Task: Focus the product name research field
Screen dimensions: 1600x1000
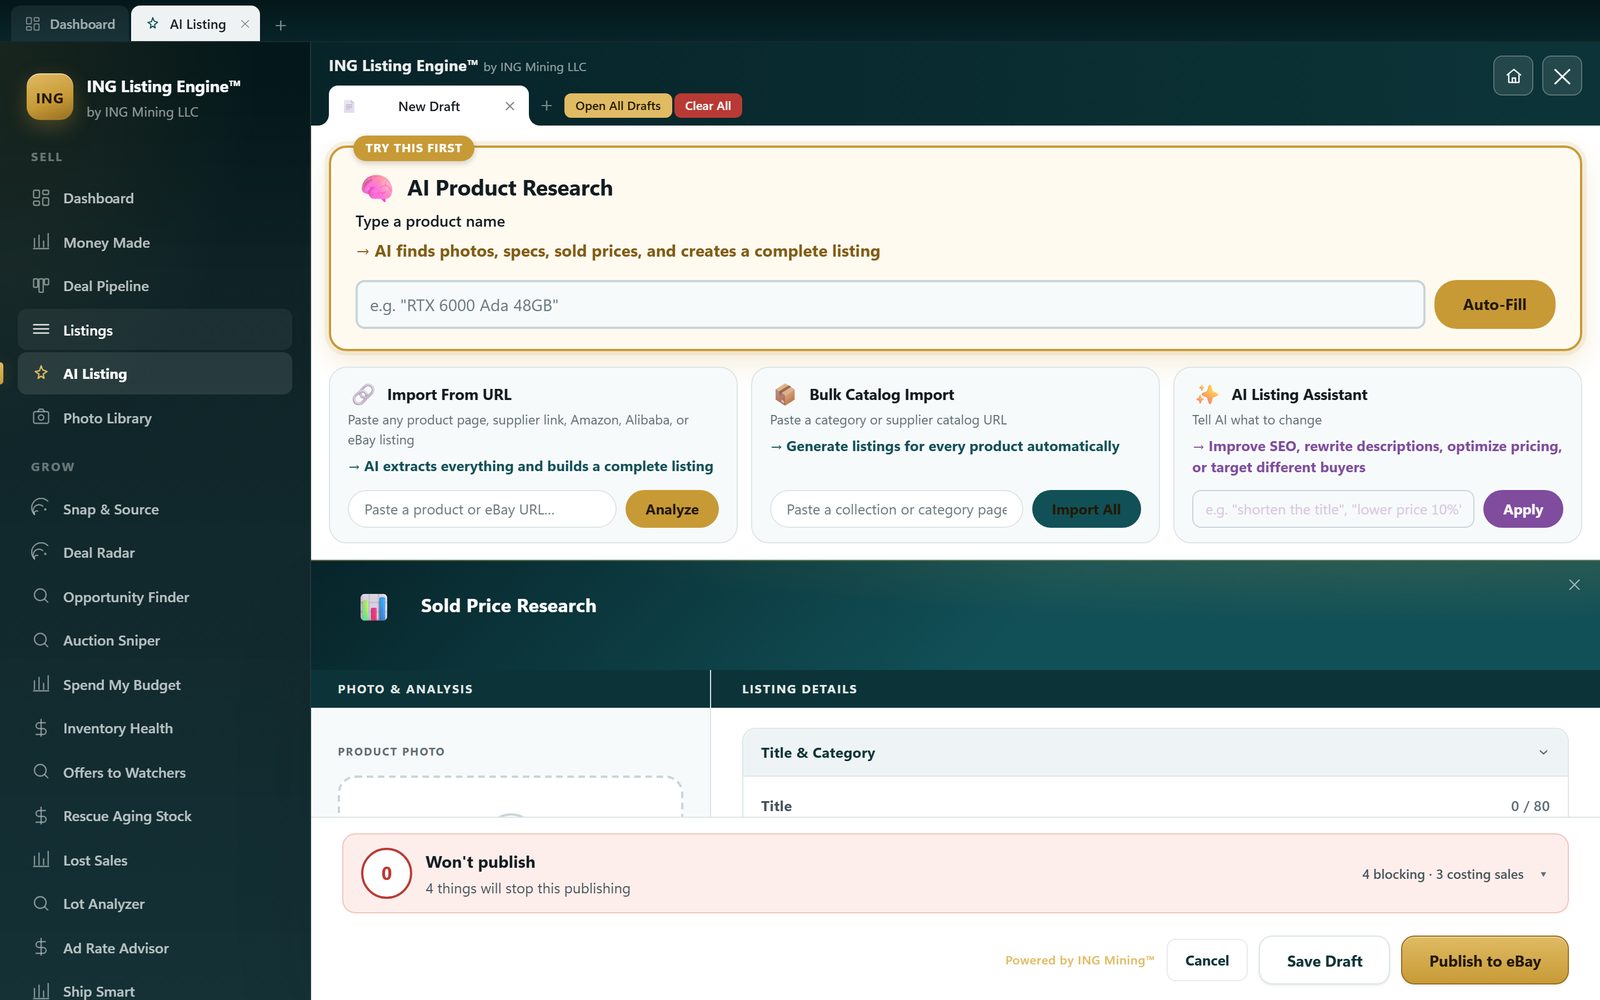Action: click(890, 305)
